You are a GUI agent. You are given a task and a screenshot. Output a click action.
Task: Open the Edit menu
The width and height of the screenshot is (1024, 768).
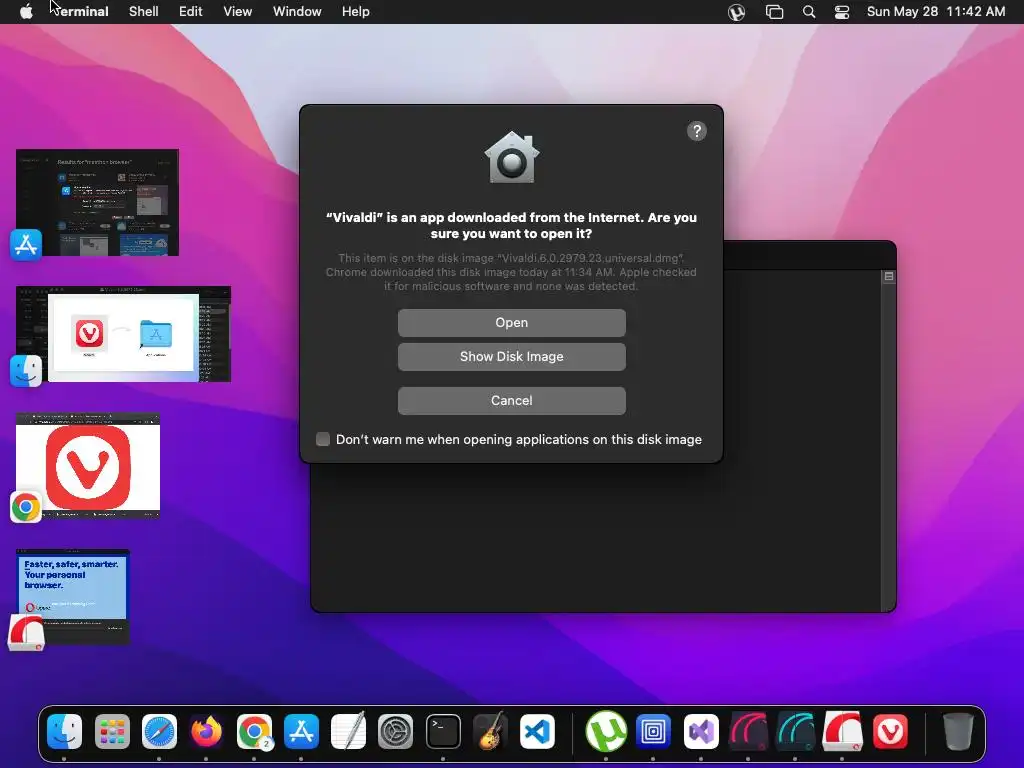pos(191,12)
